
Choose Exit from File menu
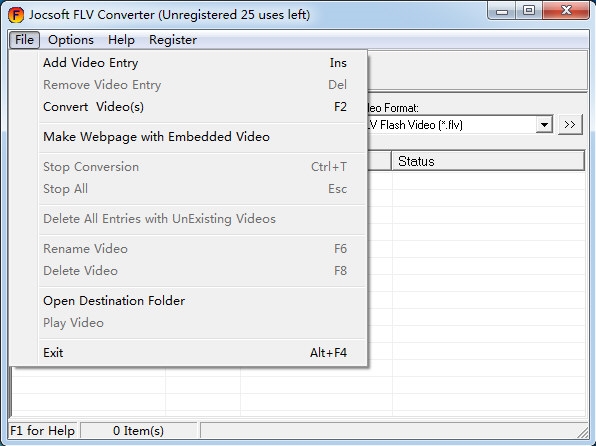(x=203, y=353)
